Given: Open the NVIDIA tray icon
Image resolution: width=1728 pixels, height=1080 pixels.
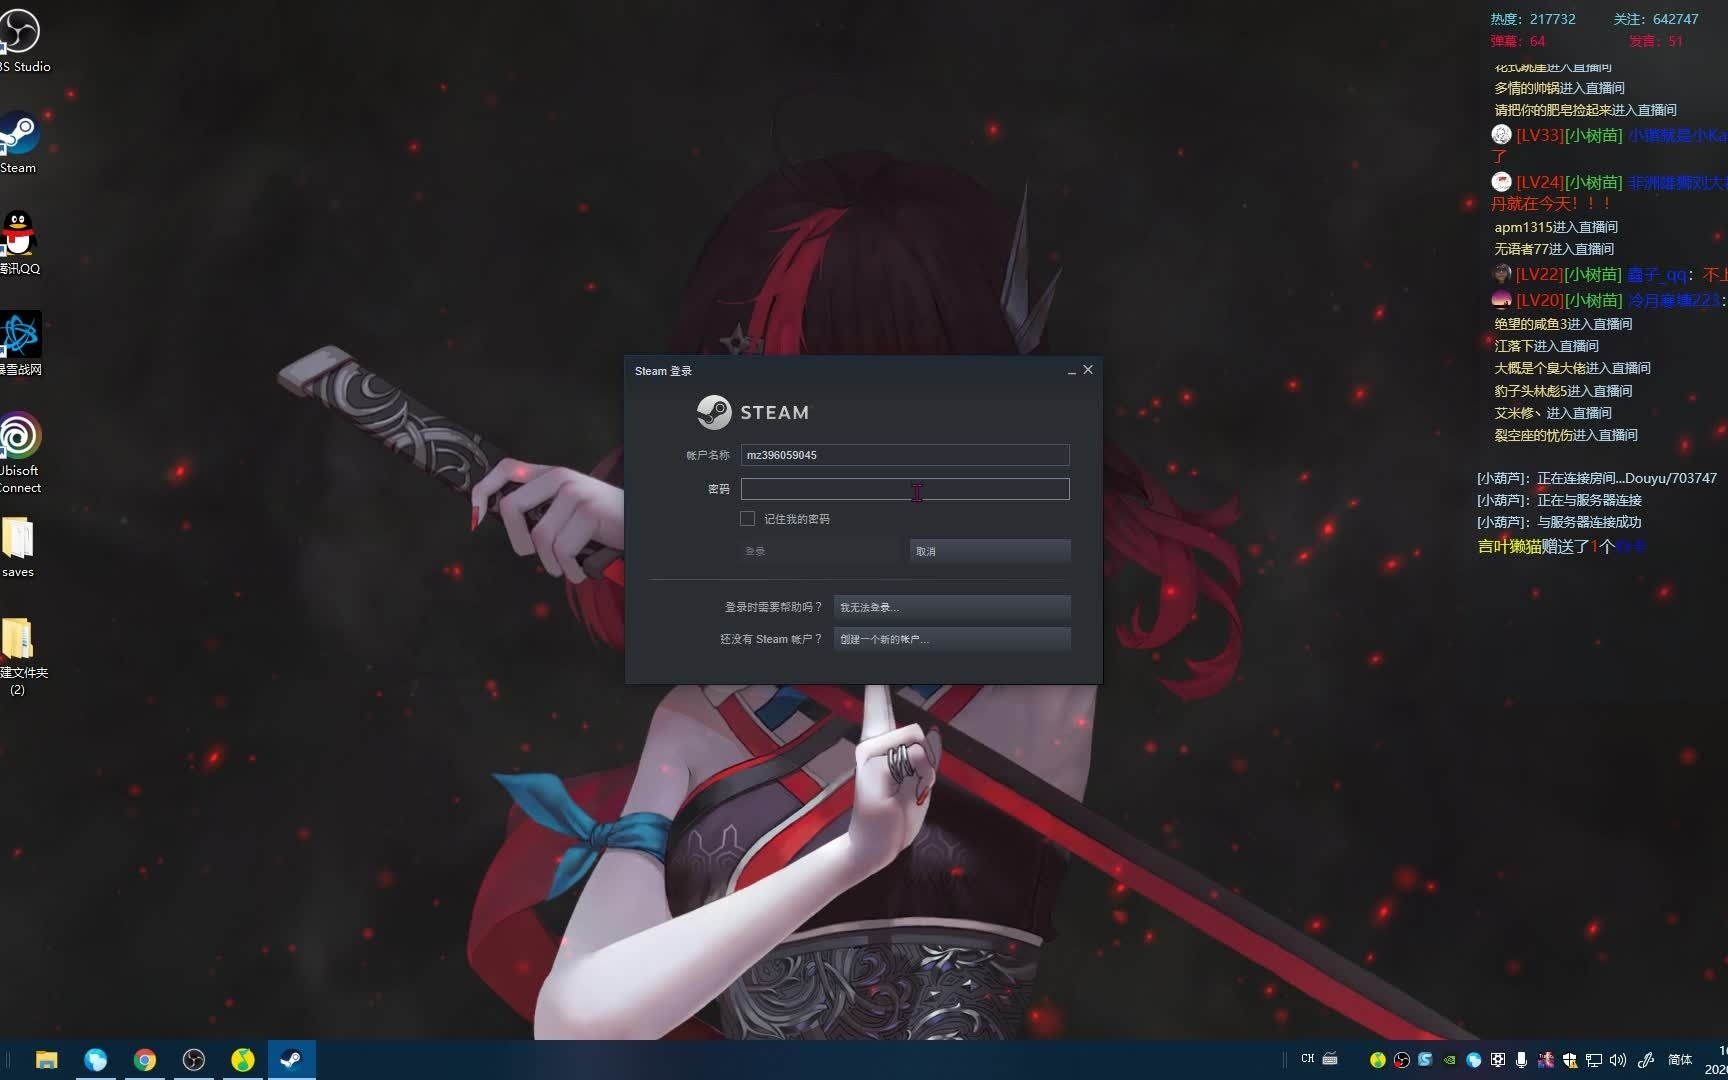Looking at the screenshot, I should [x=1449, y=1060].
